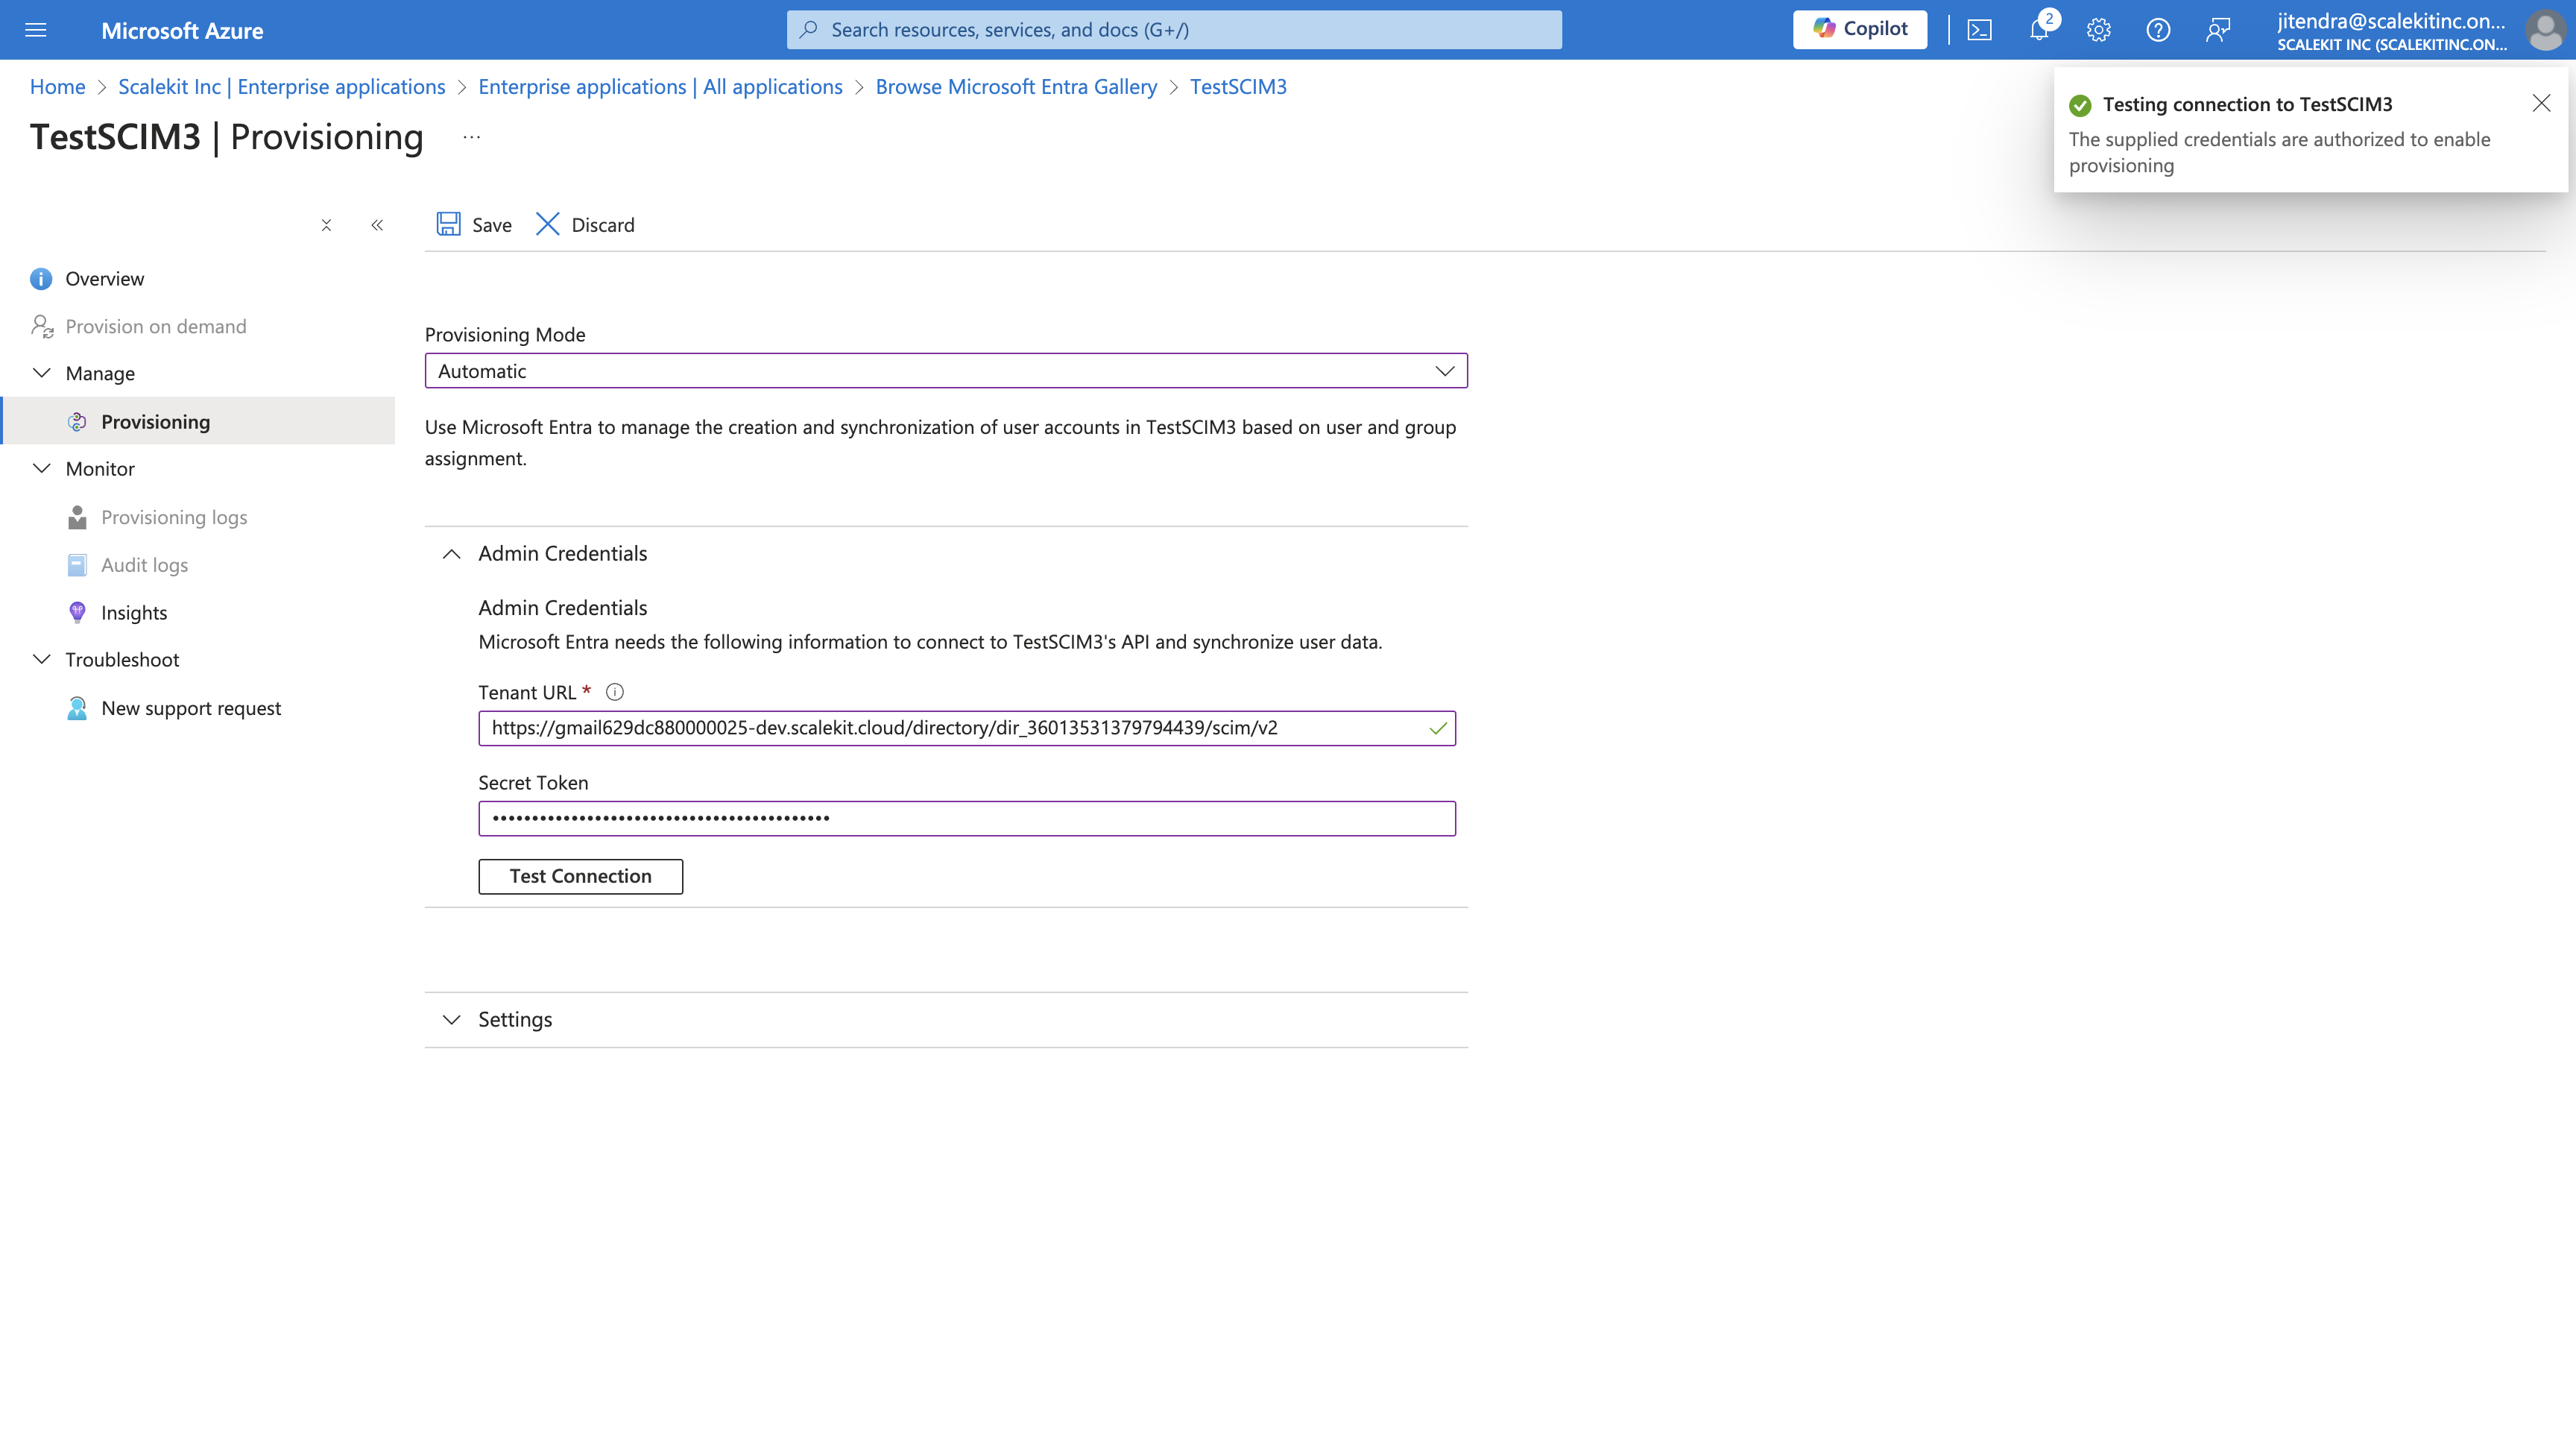Open feedback icon in top bar
Screen dimensions: 2576x1430
pyautogui.click(x=2218, y=30)
